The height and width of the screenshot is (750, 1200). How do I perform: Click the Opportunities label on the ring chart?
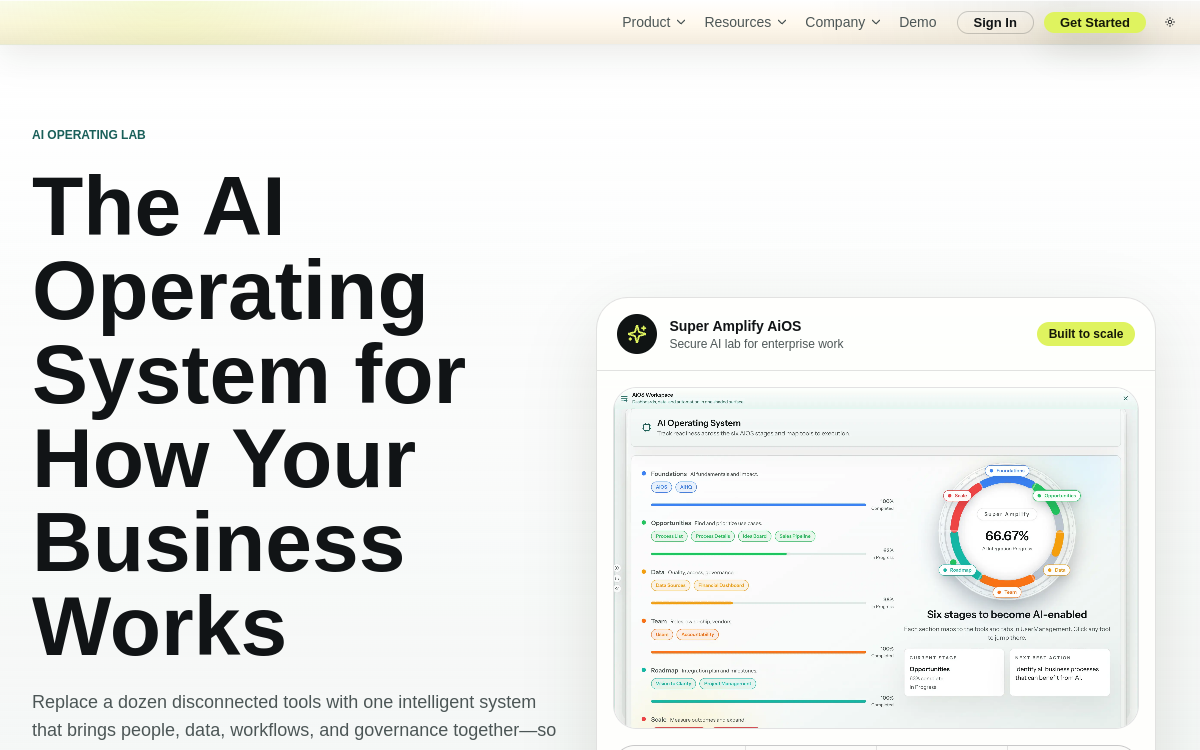1057,496
